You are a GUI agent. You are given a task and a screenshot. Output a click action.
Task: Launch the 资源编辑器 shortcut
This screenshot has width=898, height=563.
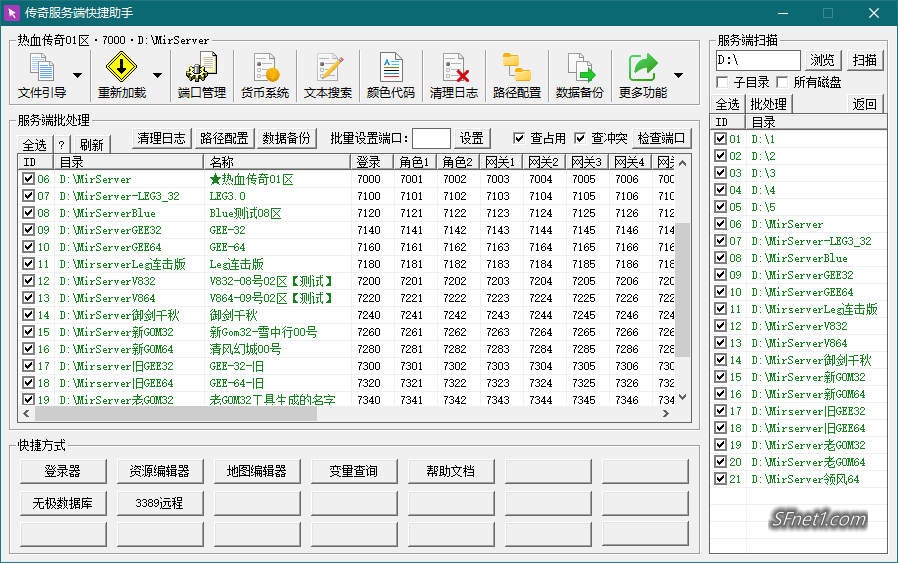tap(159, 471)
